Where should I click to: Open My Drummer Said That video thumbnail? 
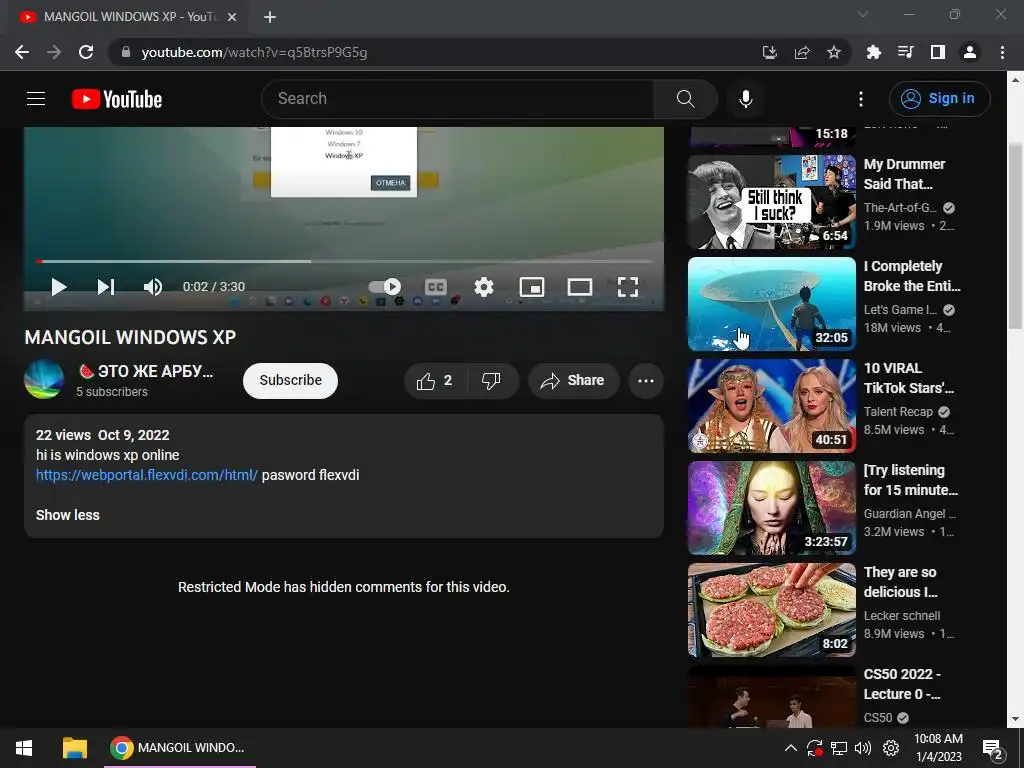pyautogui.click(x=772, y=202)
